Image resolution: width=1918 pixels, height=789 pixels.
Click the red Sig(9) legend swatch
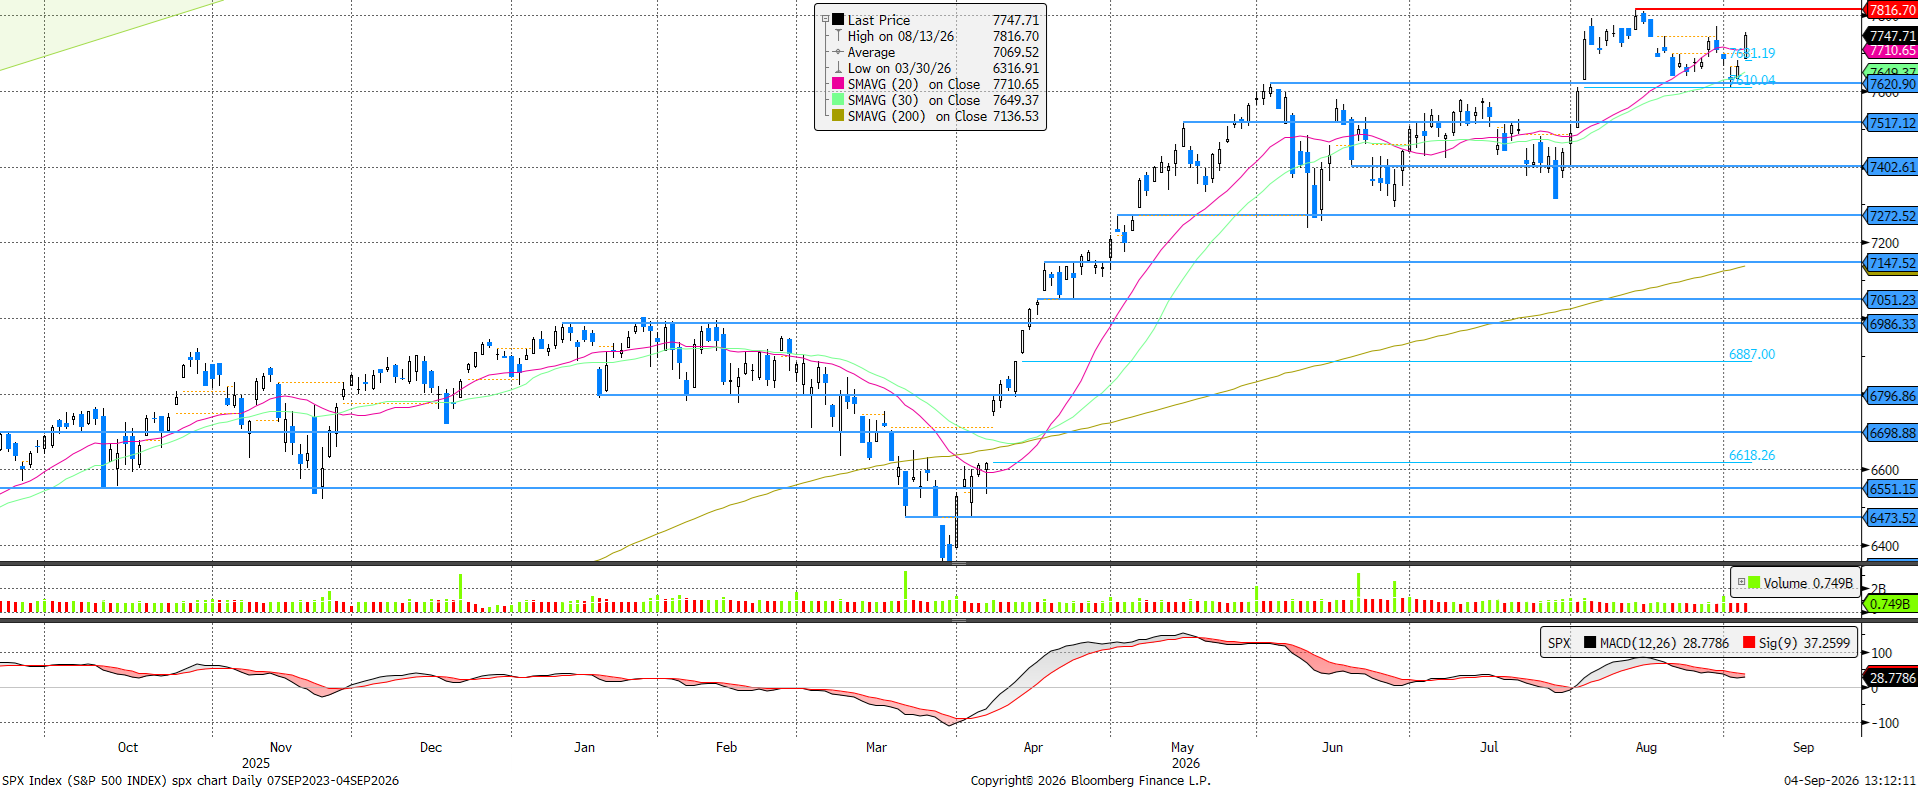tap(1749, 643)
